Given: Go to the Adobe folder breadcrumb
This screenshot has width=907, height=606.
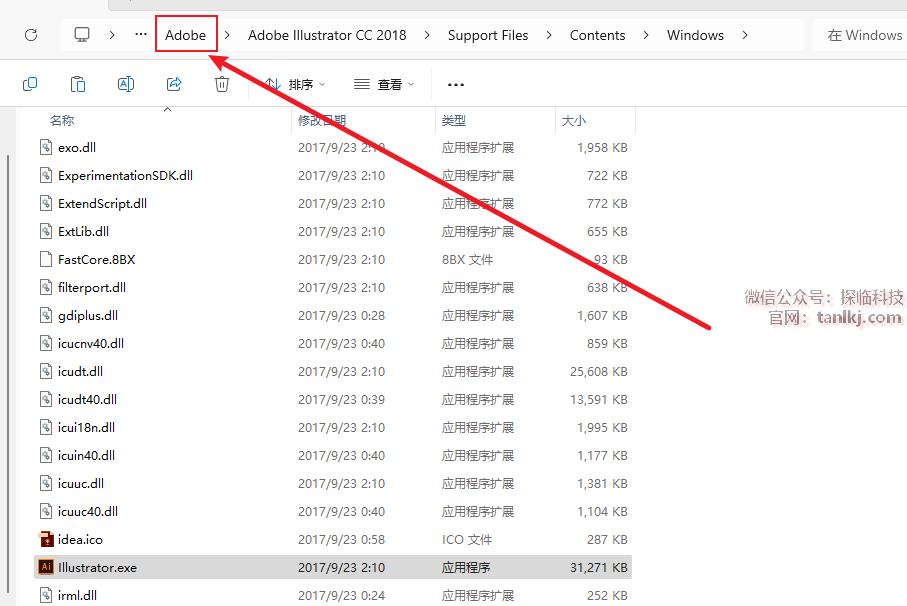Looking at the screenshot, I should [186, 35].
